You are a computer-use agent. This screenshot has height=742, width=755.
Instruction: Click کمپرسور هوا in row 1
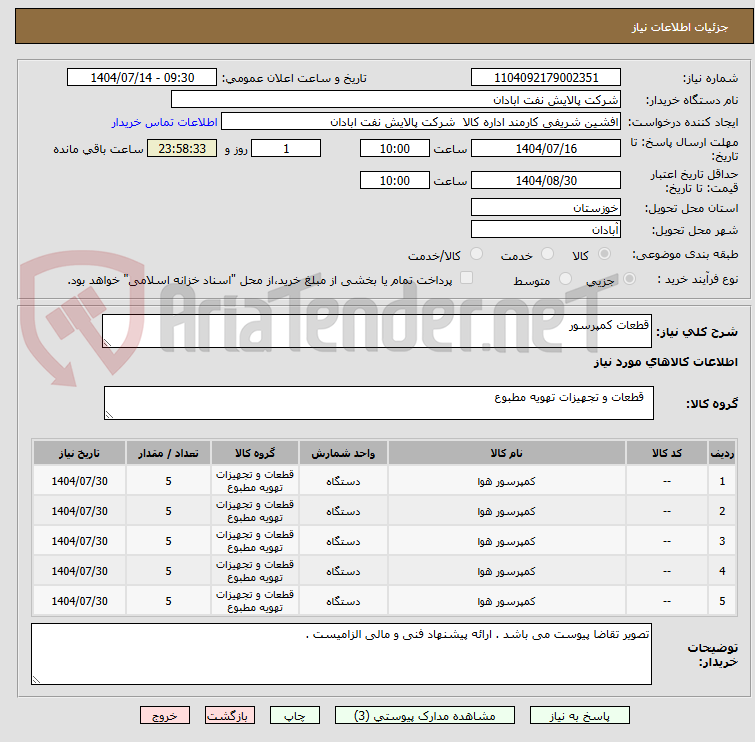click(507, 481)
